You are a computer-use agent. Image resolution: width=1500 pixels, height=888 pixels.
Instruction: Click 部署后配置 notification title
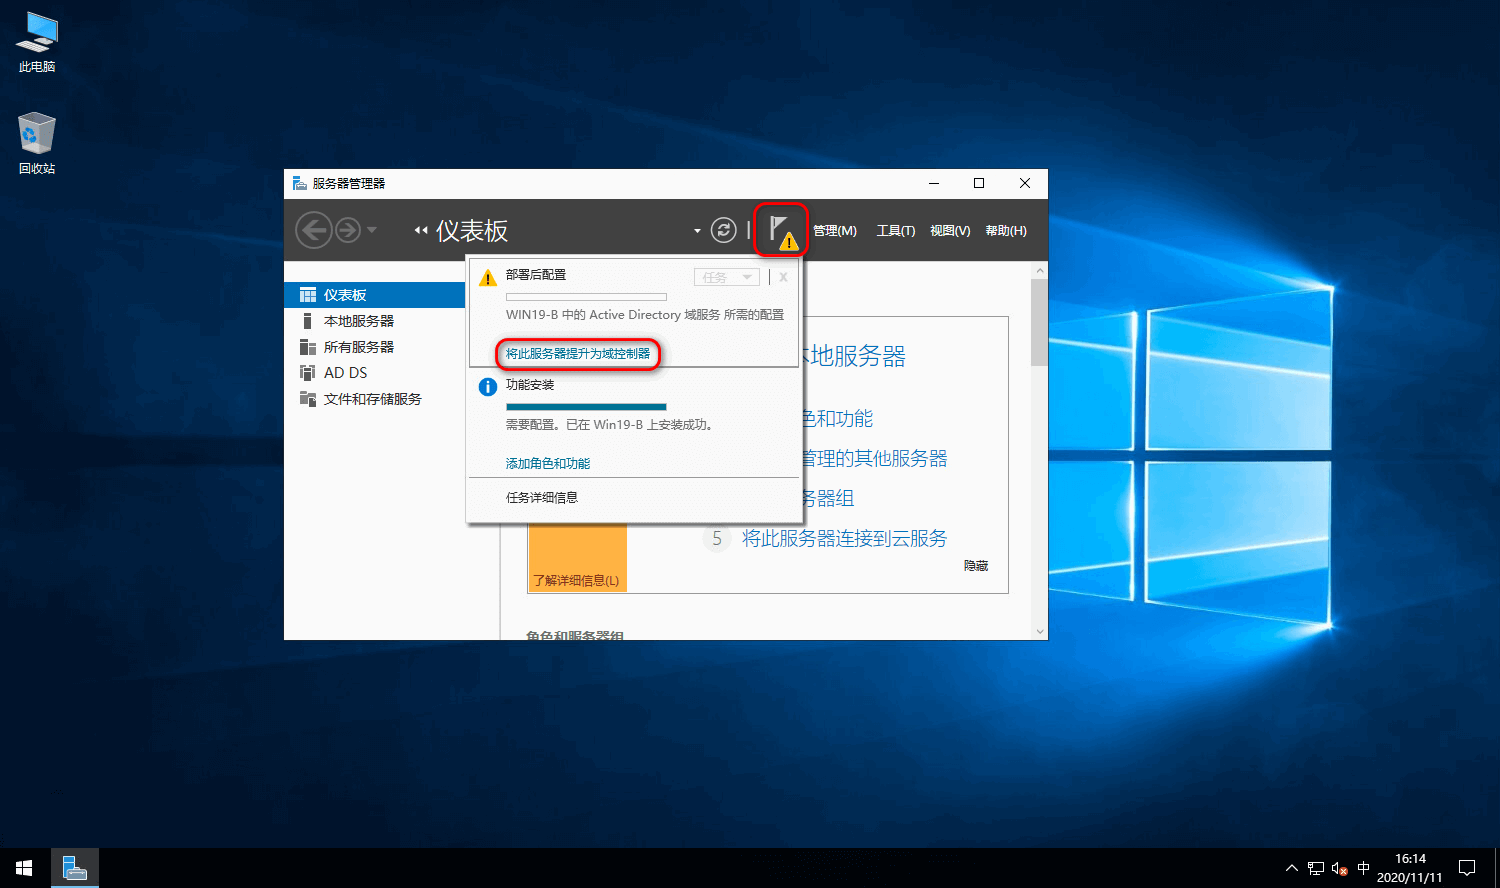pyautogui.click(x=536, y=275)
